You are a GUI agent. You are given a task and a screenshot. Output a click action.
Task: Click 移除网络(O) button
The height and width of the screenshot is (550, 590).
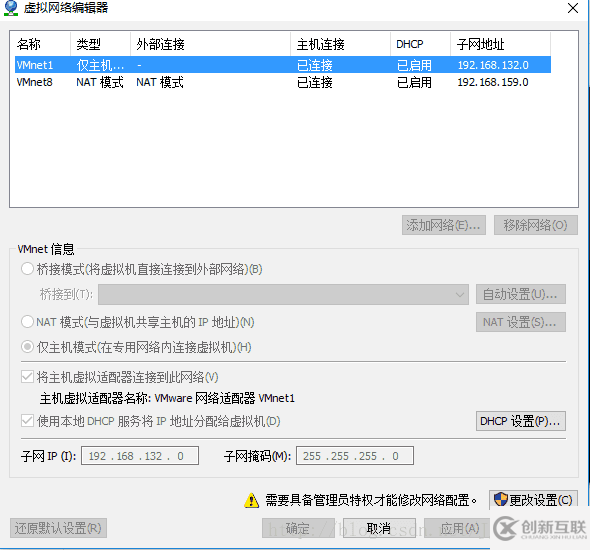click(x=535, y=225)
